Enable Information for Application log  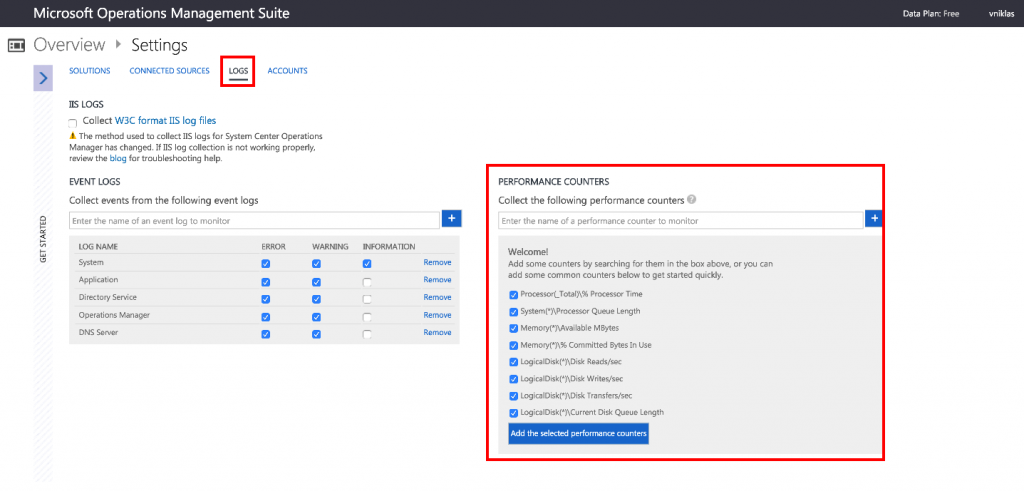[367, 282]
